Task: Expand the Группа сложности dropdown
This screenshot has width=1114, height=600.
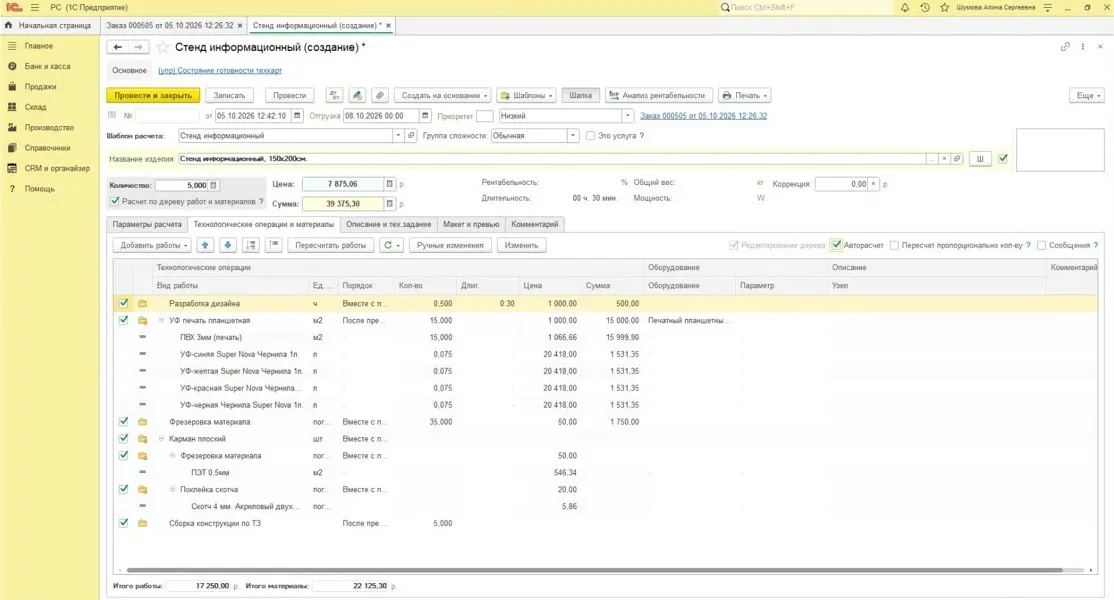Action: pos(573,136)
